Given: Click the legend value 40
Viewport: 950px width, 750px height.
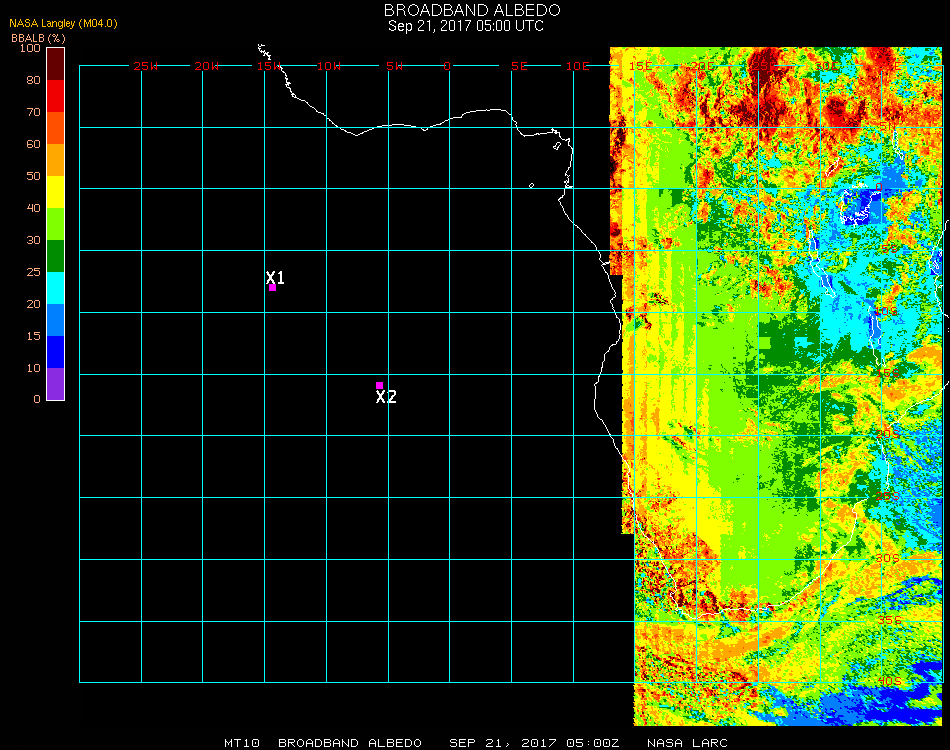Looking at the screenshot, I should click(x=33, y=208).
